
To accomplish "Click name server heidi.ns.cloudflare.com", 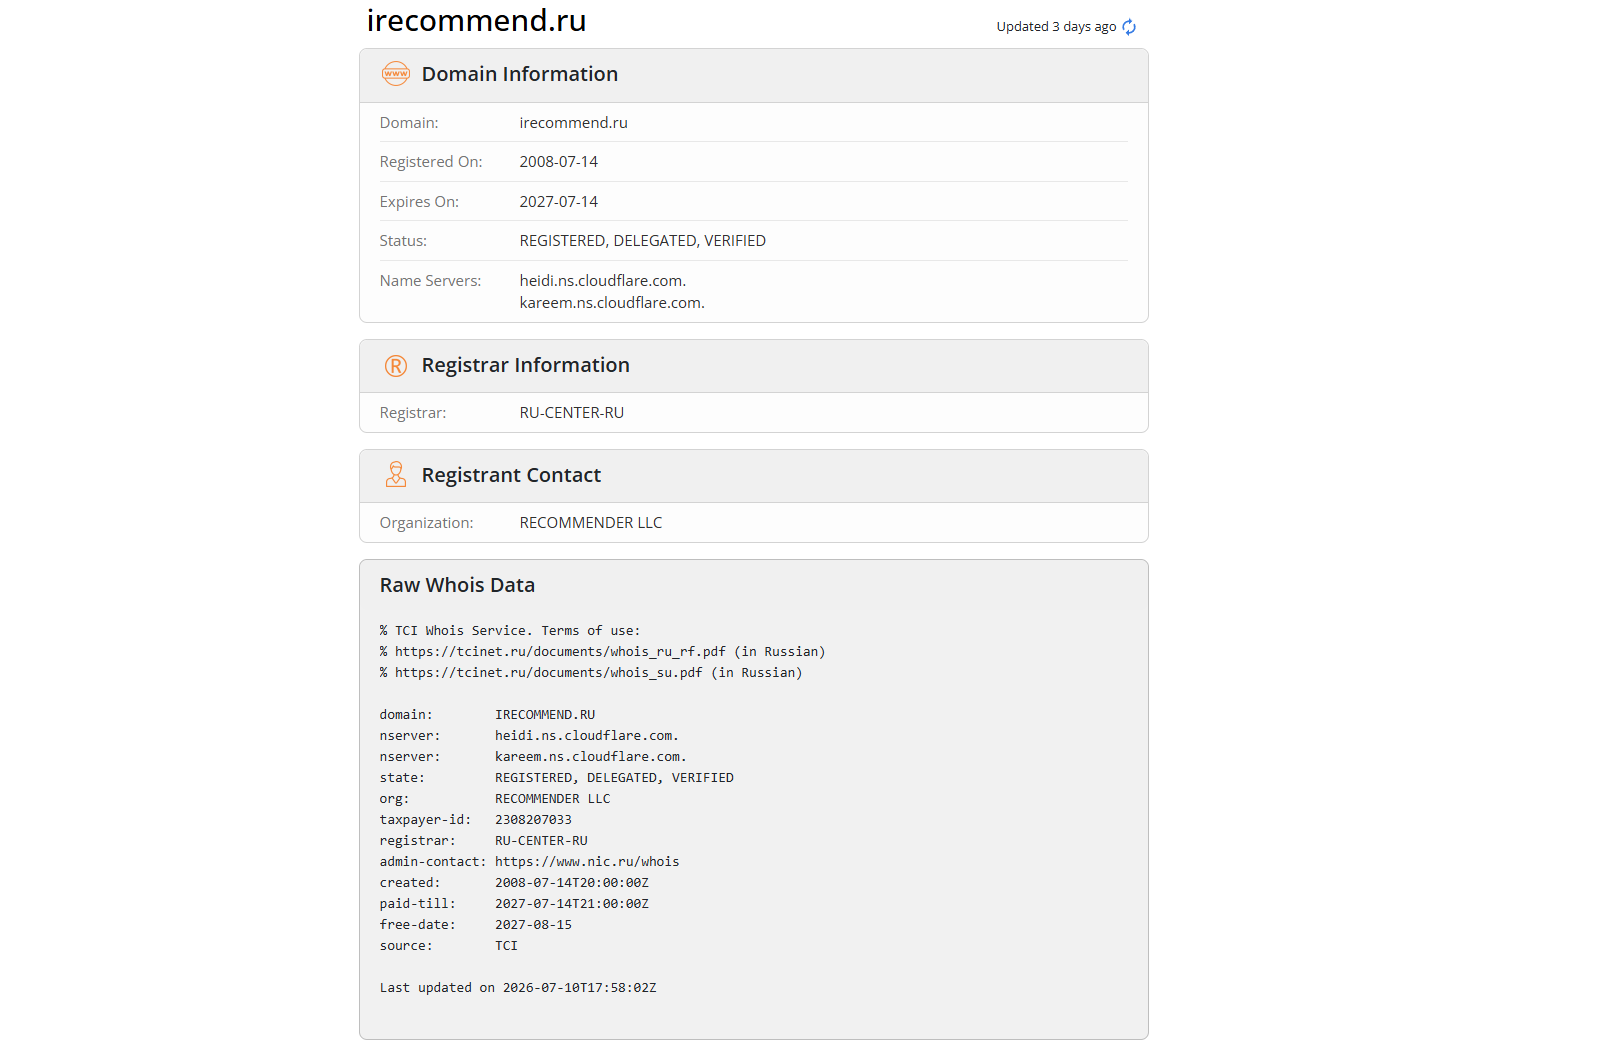I will tap(602, 281).
